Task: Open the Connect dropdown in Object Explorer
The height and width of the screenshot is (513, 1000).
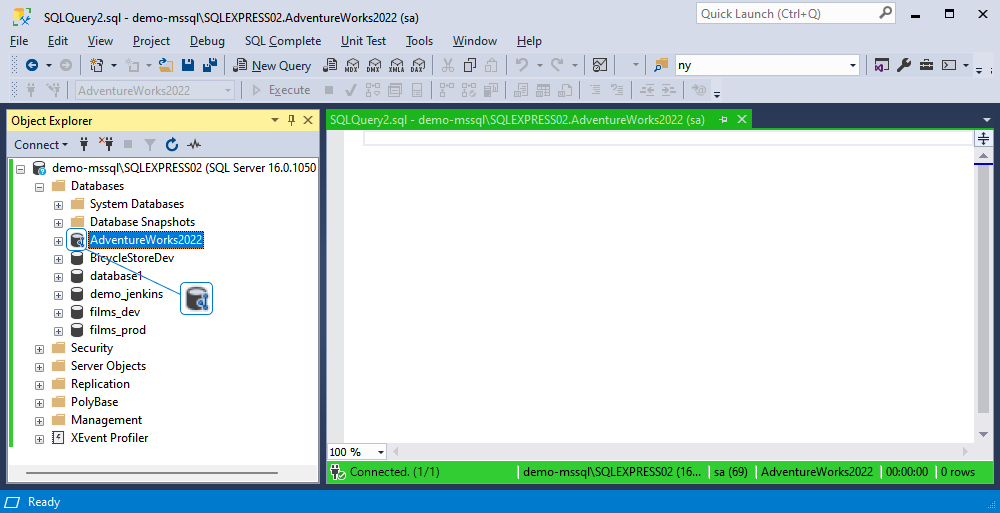Action: (x=41, y=145)
